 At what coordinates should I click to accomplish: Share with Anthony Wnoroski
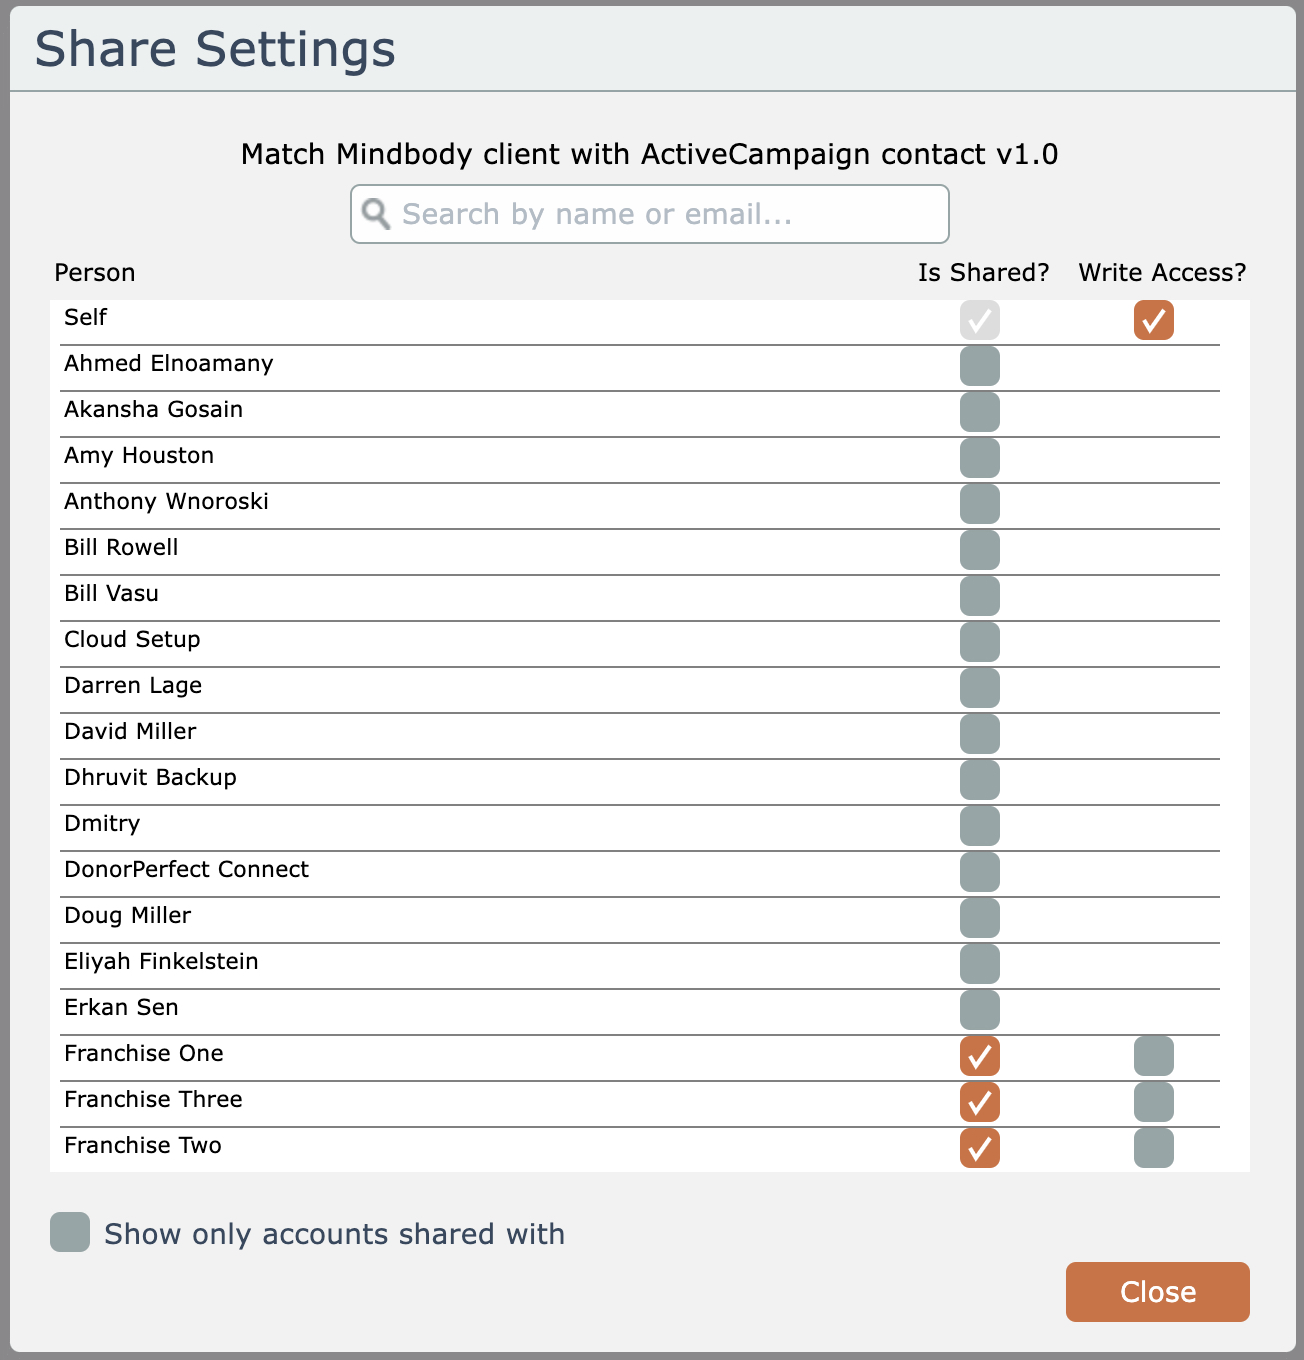point(979,504)
